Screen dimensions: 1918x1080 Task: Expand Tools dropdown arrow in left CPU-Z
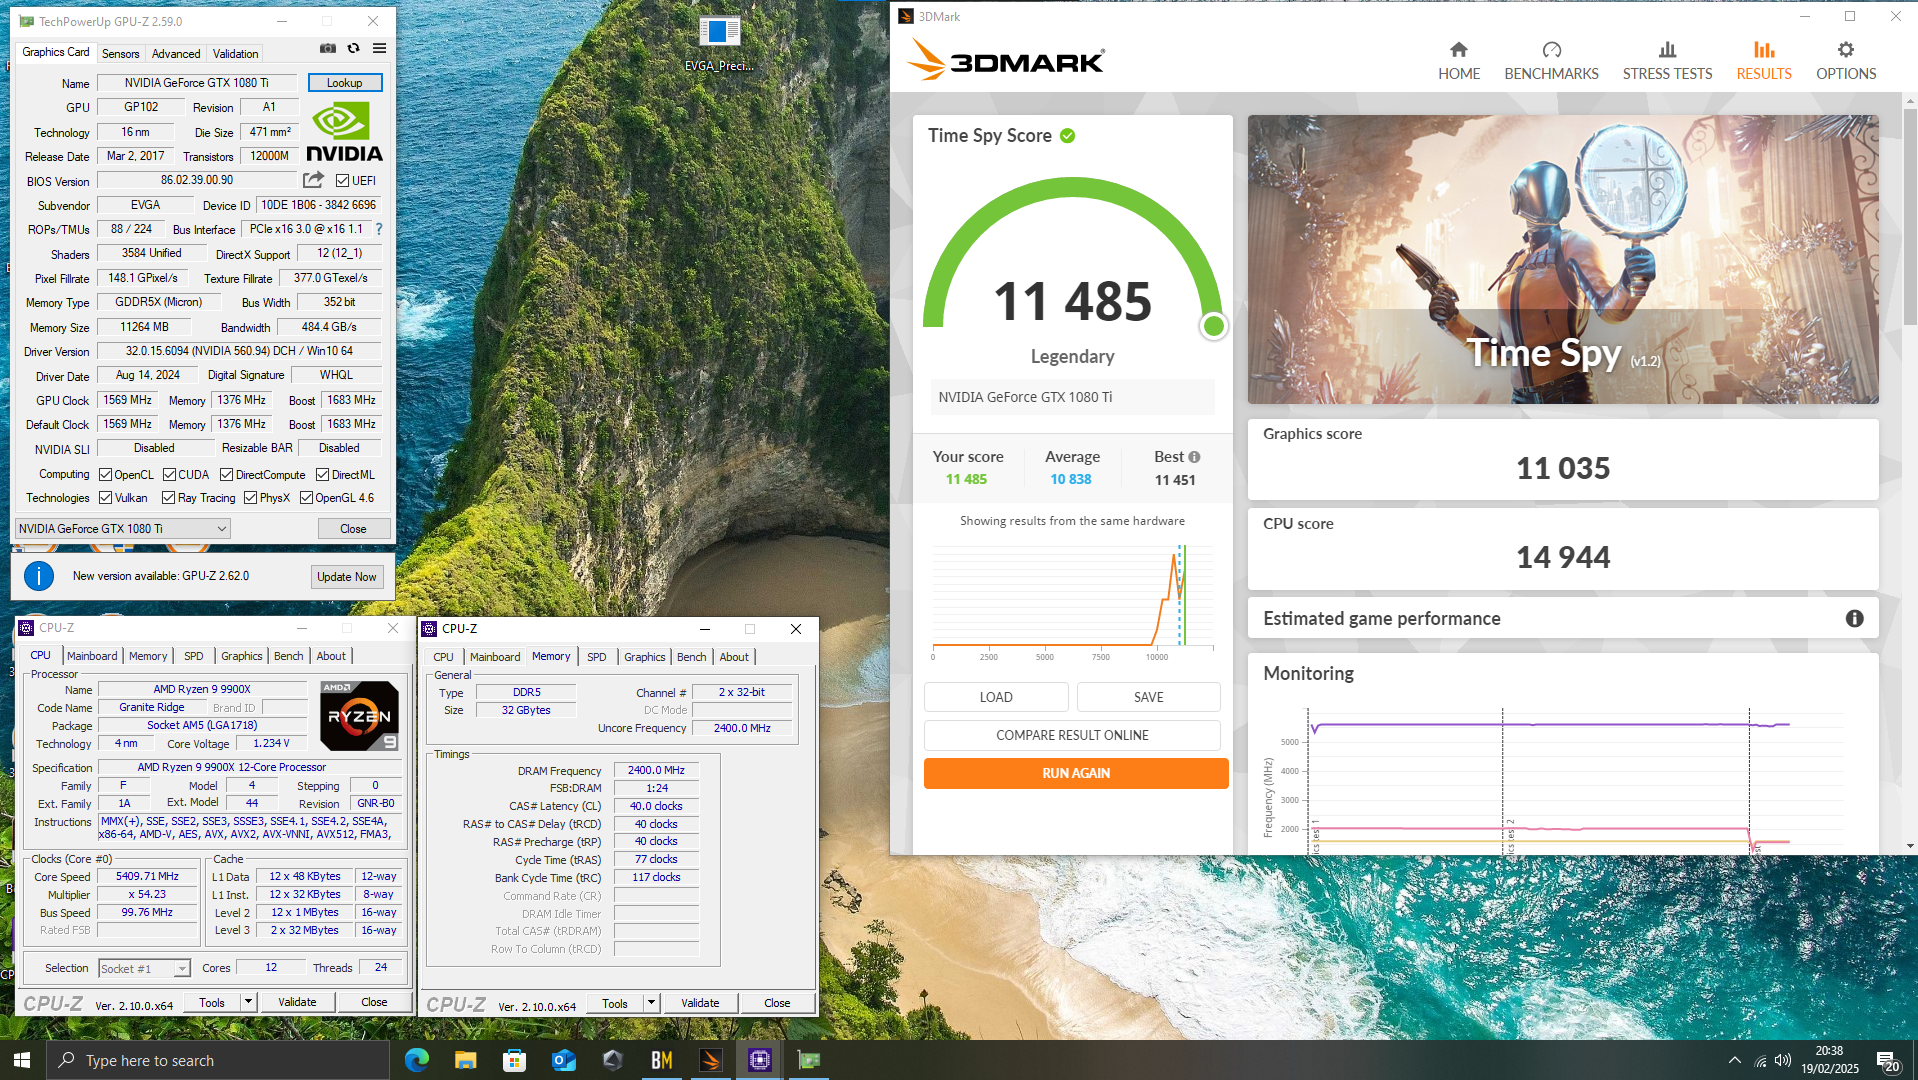[248, 1002]
